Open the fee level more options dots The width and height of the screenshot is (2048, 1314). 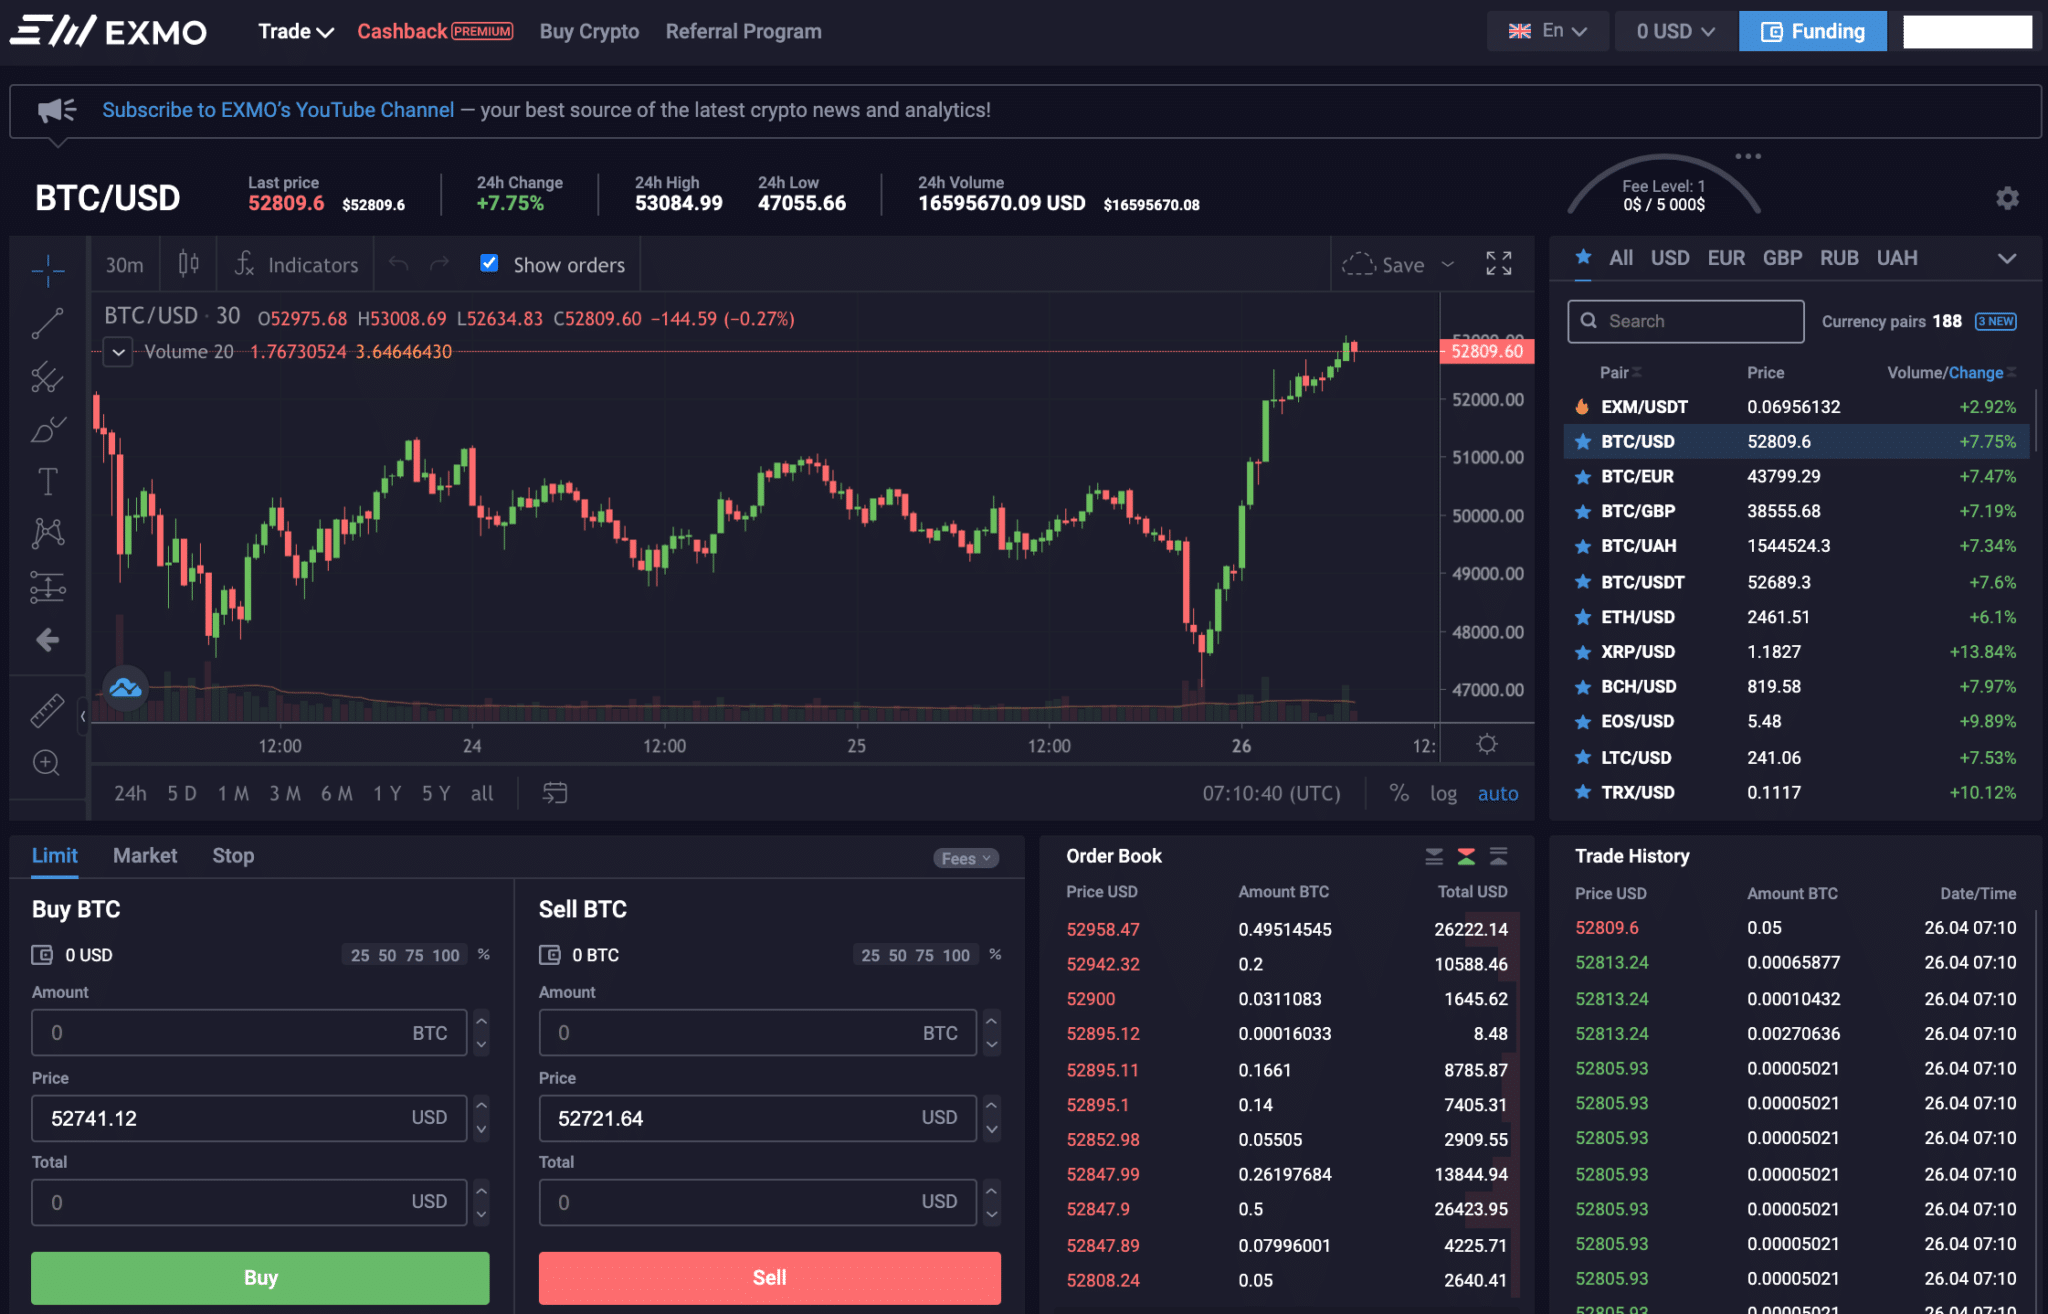1748,156
